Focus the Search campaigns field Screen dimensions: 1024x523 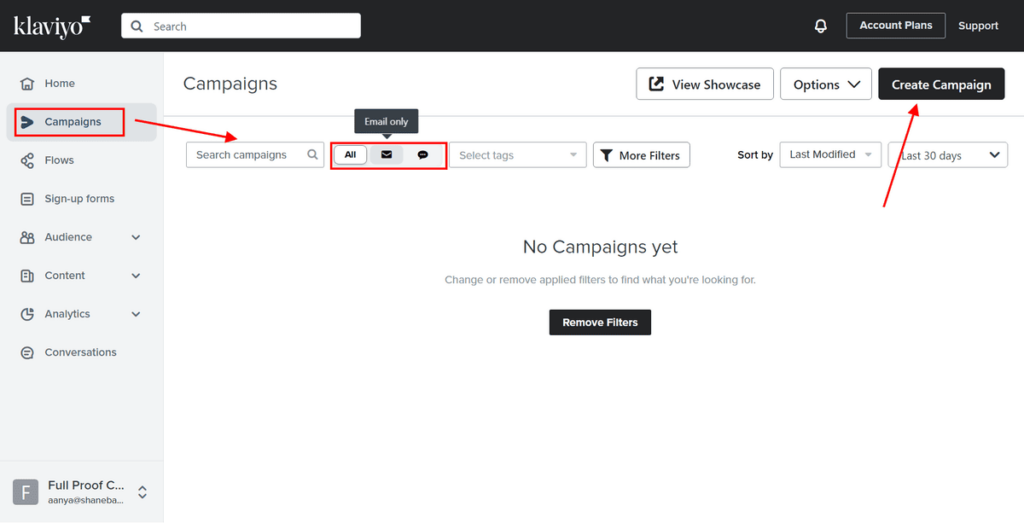click(x=255, y=155)
